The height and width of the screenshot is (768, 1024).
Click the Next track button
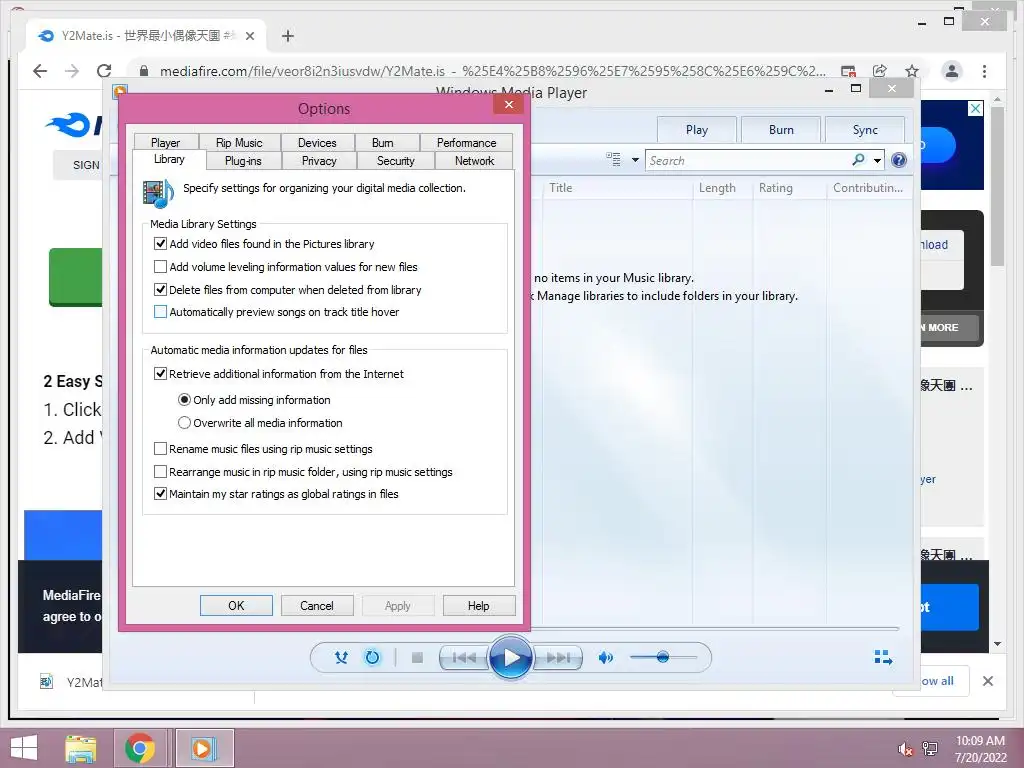coord(557,658)
